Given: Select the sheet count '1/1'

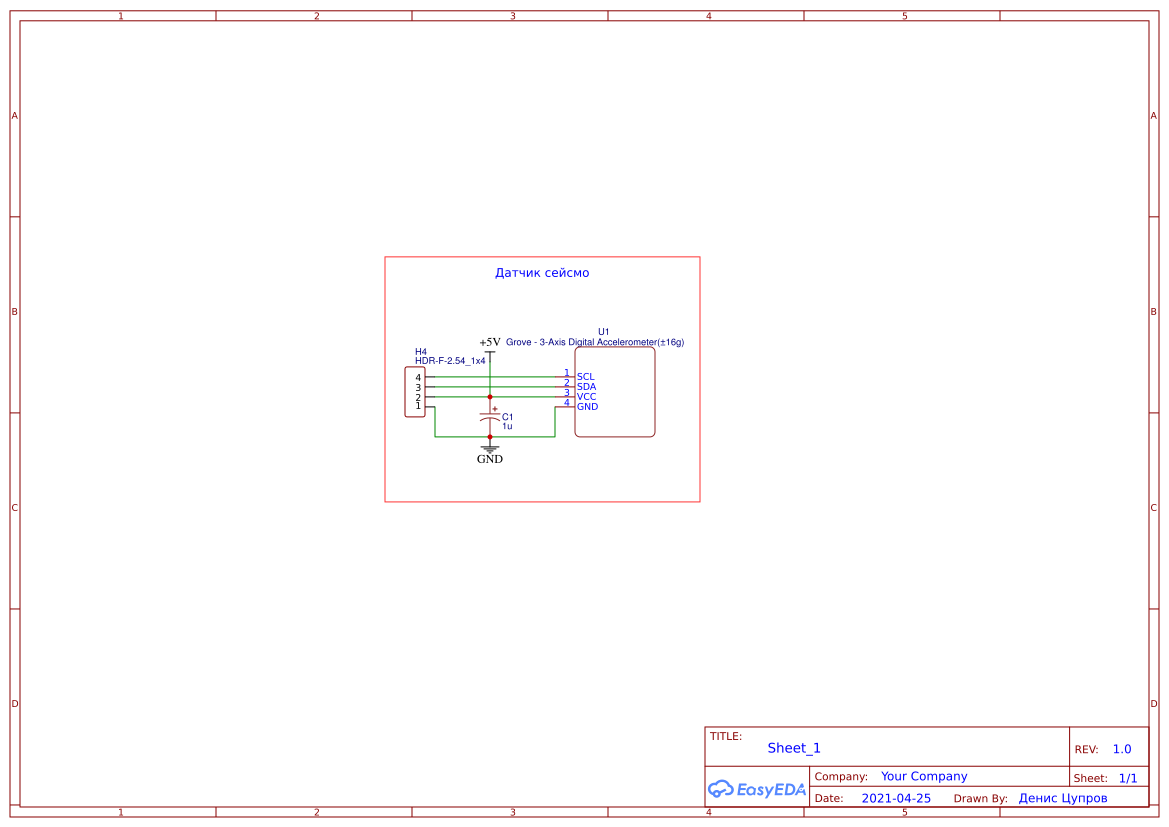Looking at the screenshot, I should coord(1128,779).
